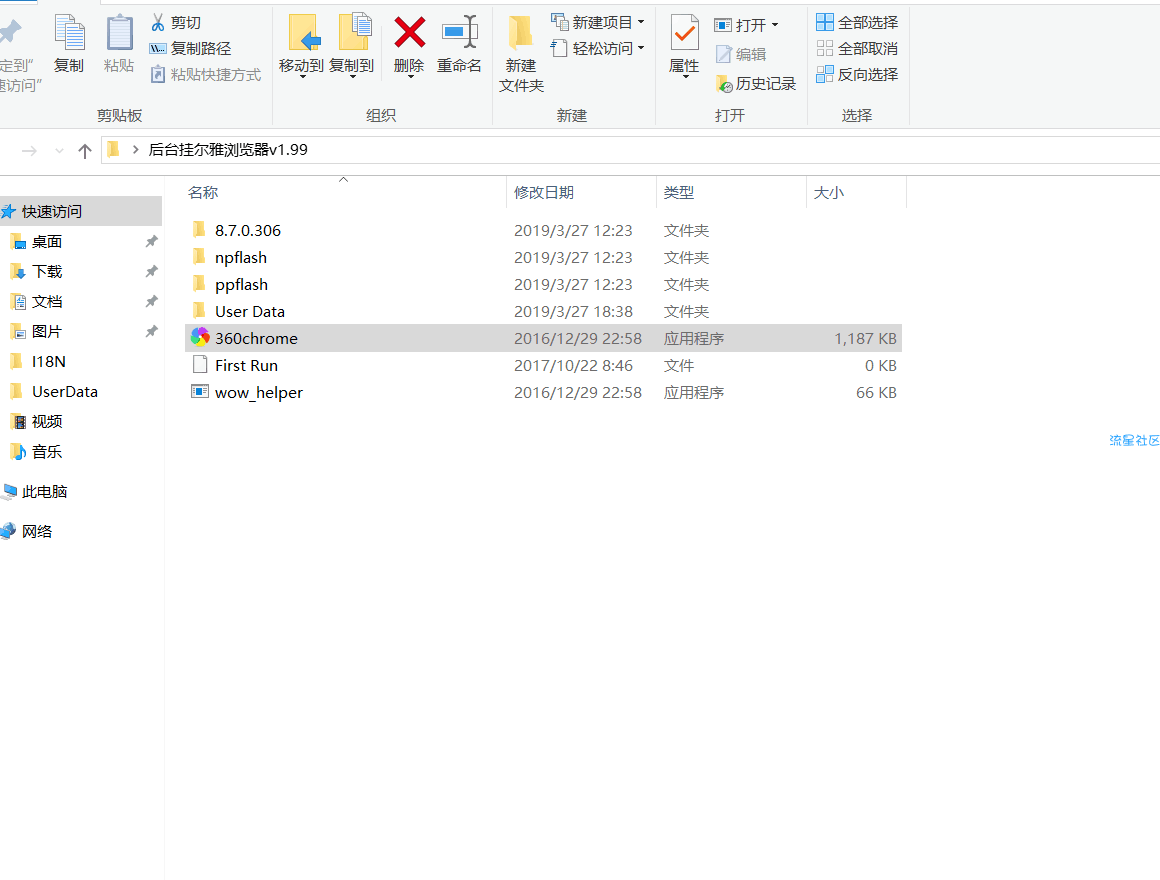Click the pin icon next to 桌面
This screenshot has height=880, width=1160.
point(151,241)
